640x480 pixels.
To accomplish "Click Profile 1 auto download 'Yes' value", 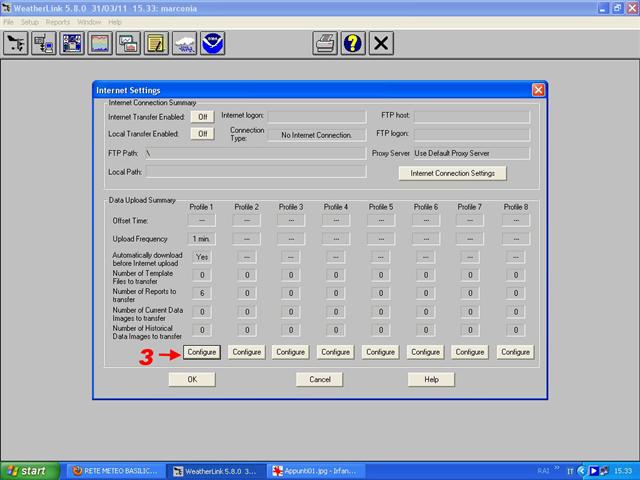I will pos(202,257).
